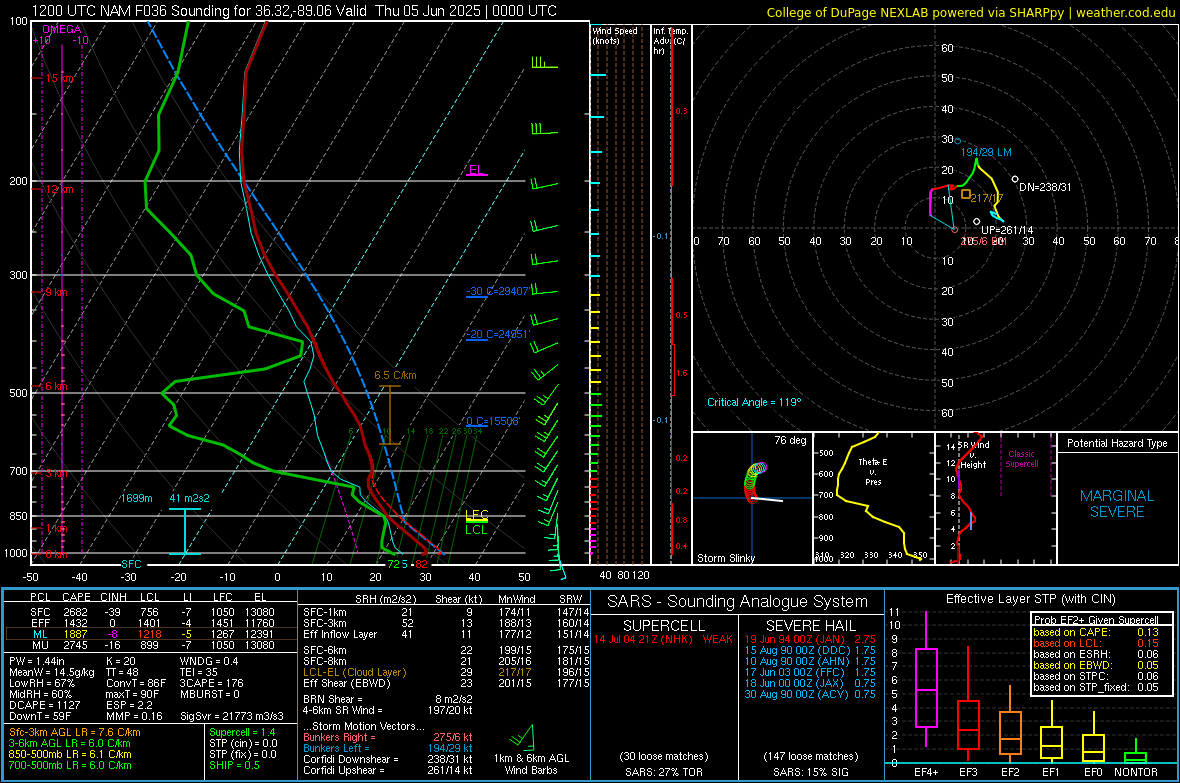1180x783 pixels.
Task: Select the 15 km height marker
Action: (59, 78)
